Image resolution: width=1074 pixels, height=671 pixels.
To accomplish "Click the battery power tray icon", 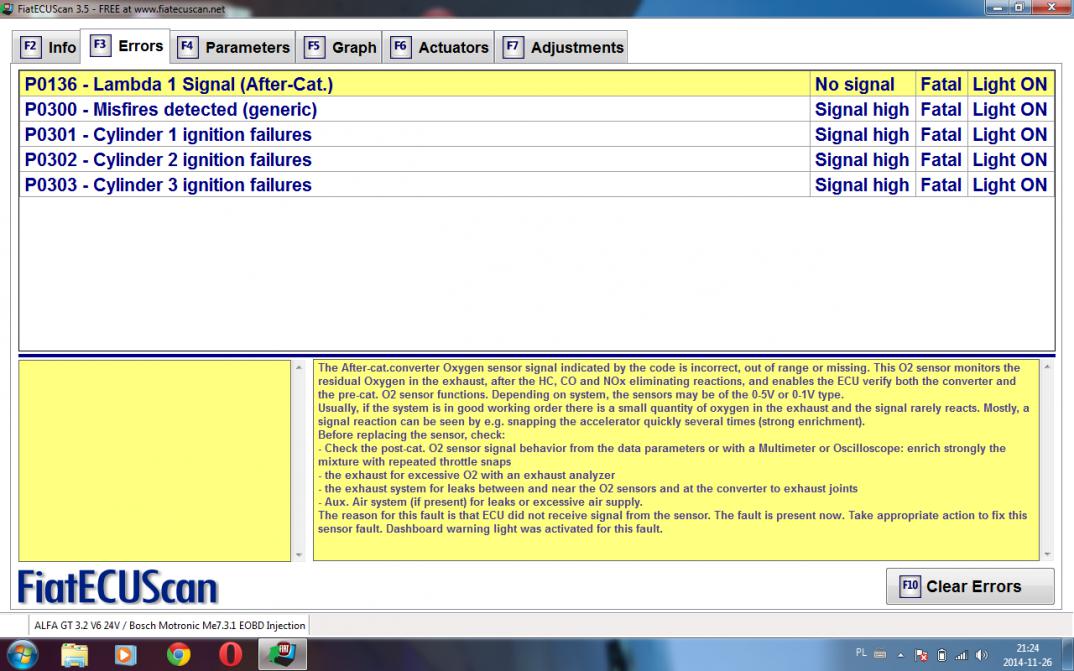I will click(x=942, y=655).
